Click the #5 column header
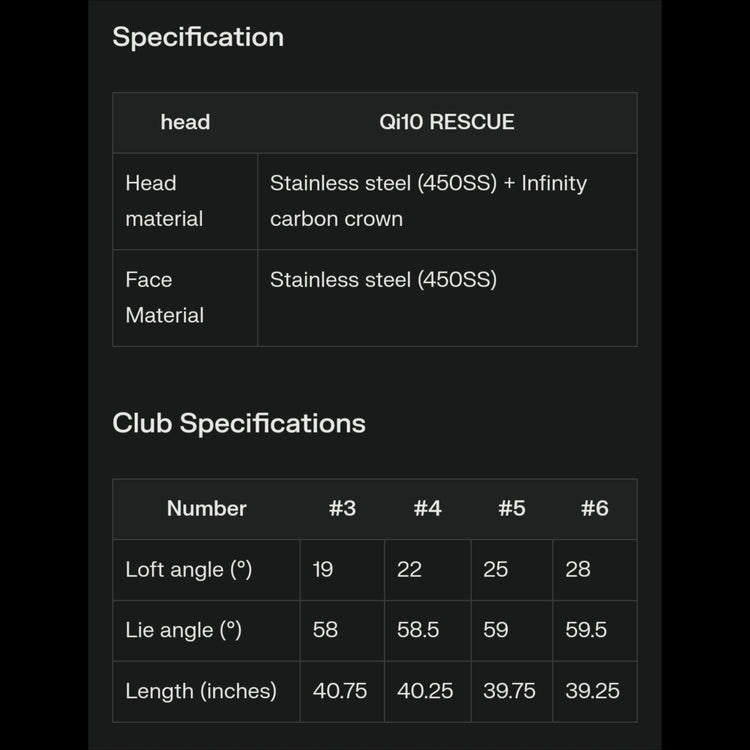The height and width of the screenshot is (750, 750). [x=511, y=508]
